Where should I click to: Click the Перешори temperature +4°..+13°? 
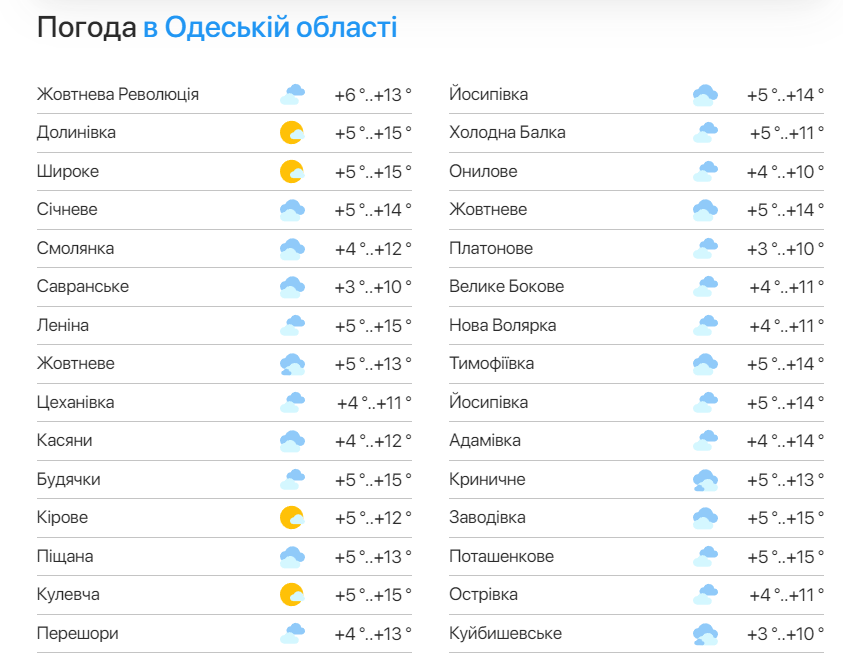(373, 634)
